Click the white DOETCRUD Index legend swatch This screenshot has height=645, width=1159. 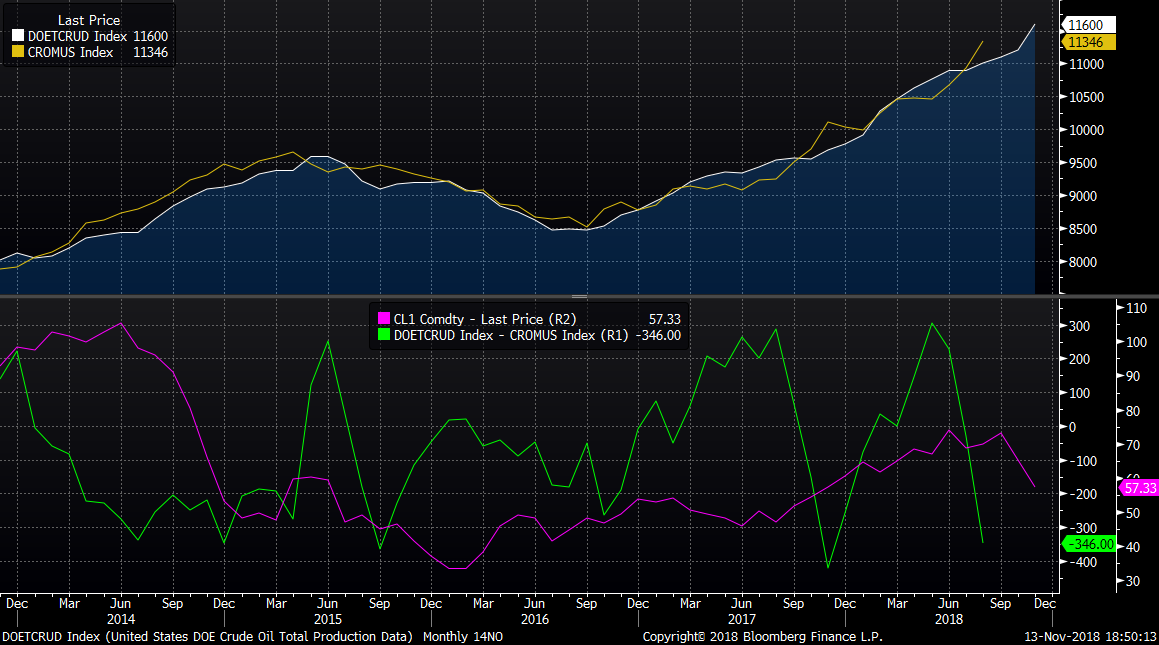tap(17, 36)
